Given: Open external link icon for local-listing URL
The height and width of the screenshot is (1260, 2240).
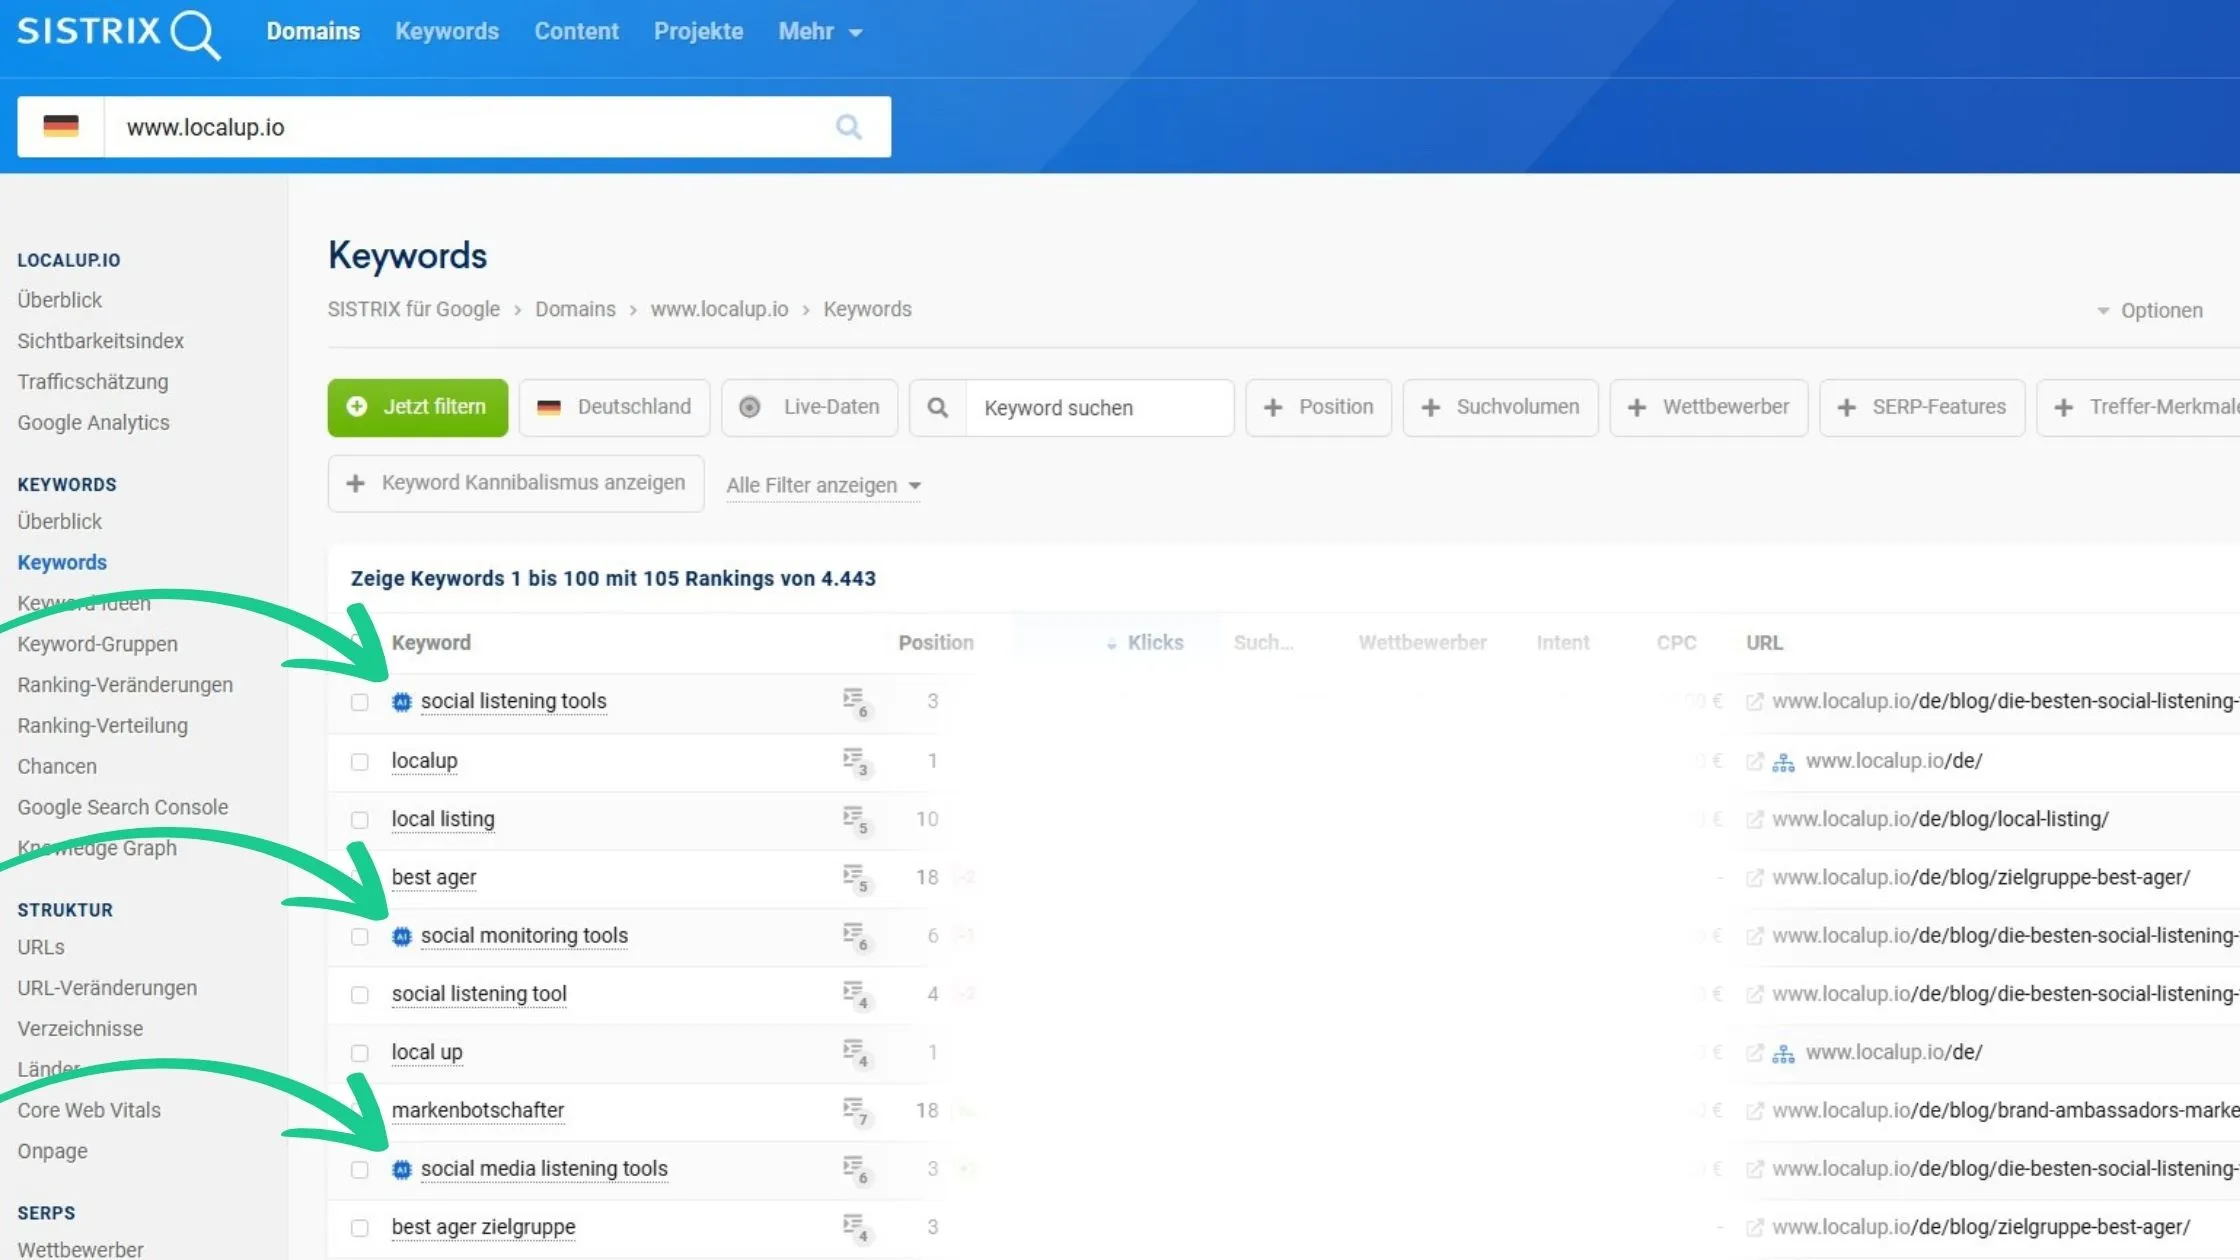Looking at the screenshot, I should click(1754, 820).
